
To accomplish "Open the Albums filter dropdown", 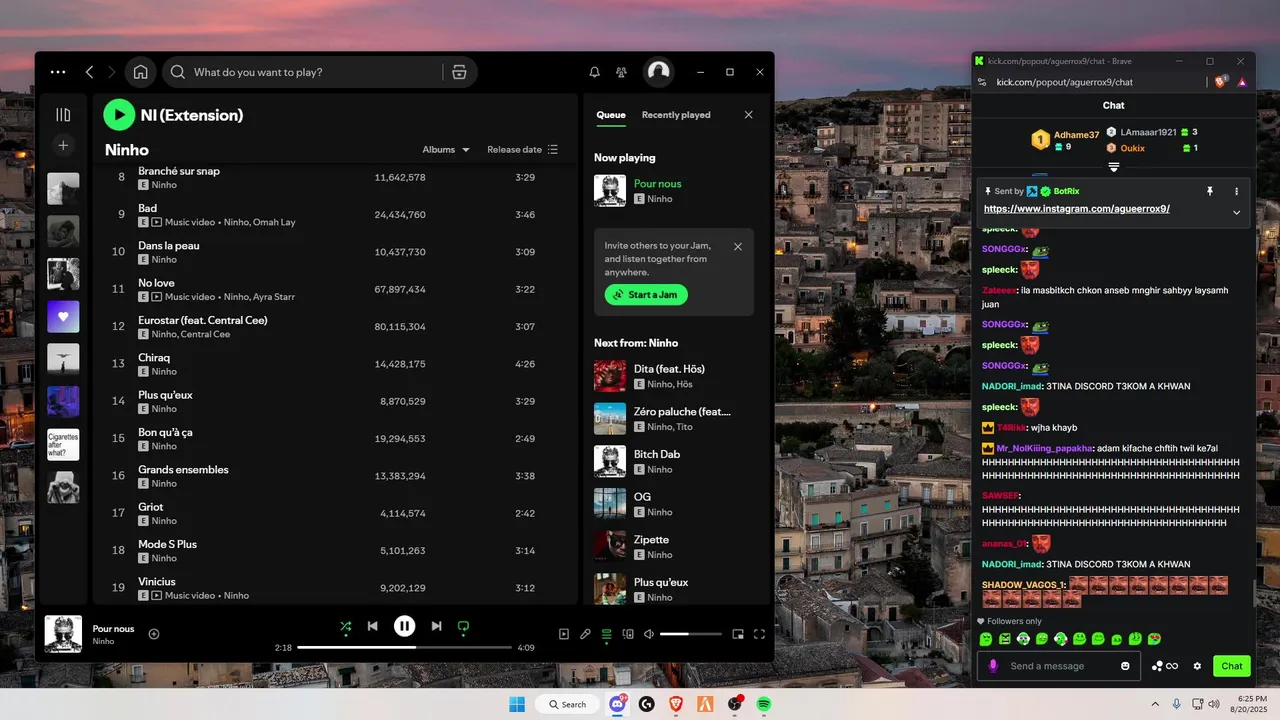I will [x=446, y=150].
